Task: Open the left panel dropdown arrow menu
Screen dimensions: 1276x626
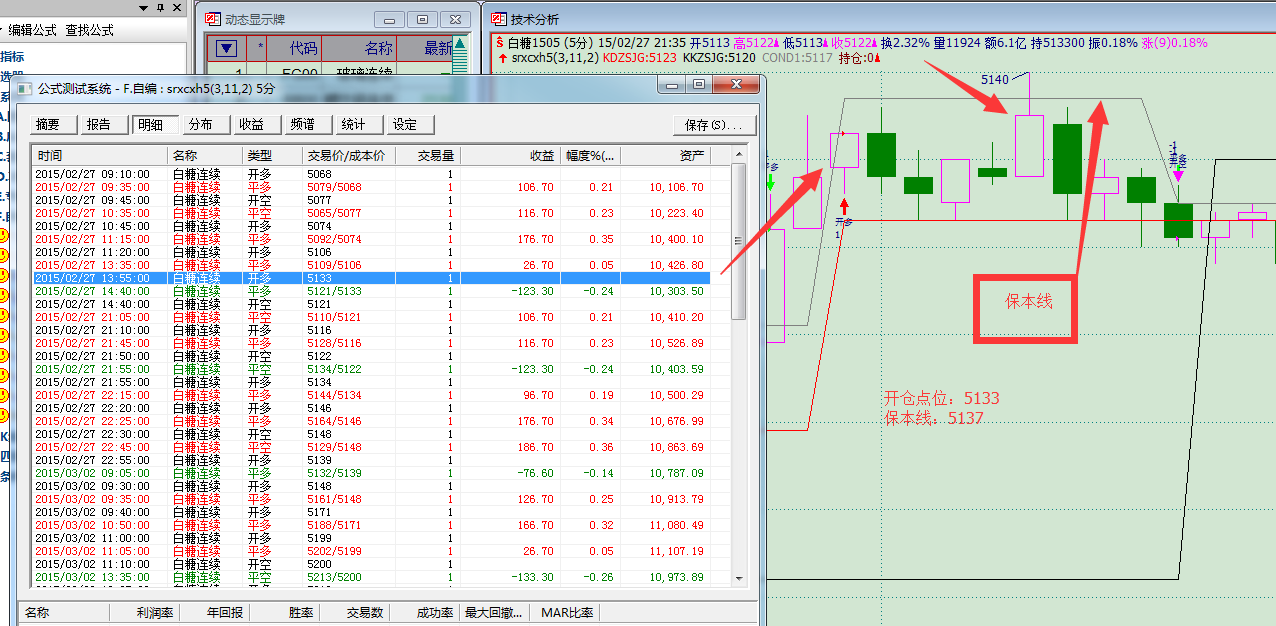Action: pyautogui.click(x=142, y=8)
